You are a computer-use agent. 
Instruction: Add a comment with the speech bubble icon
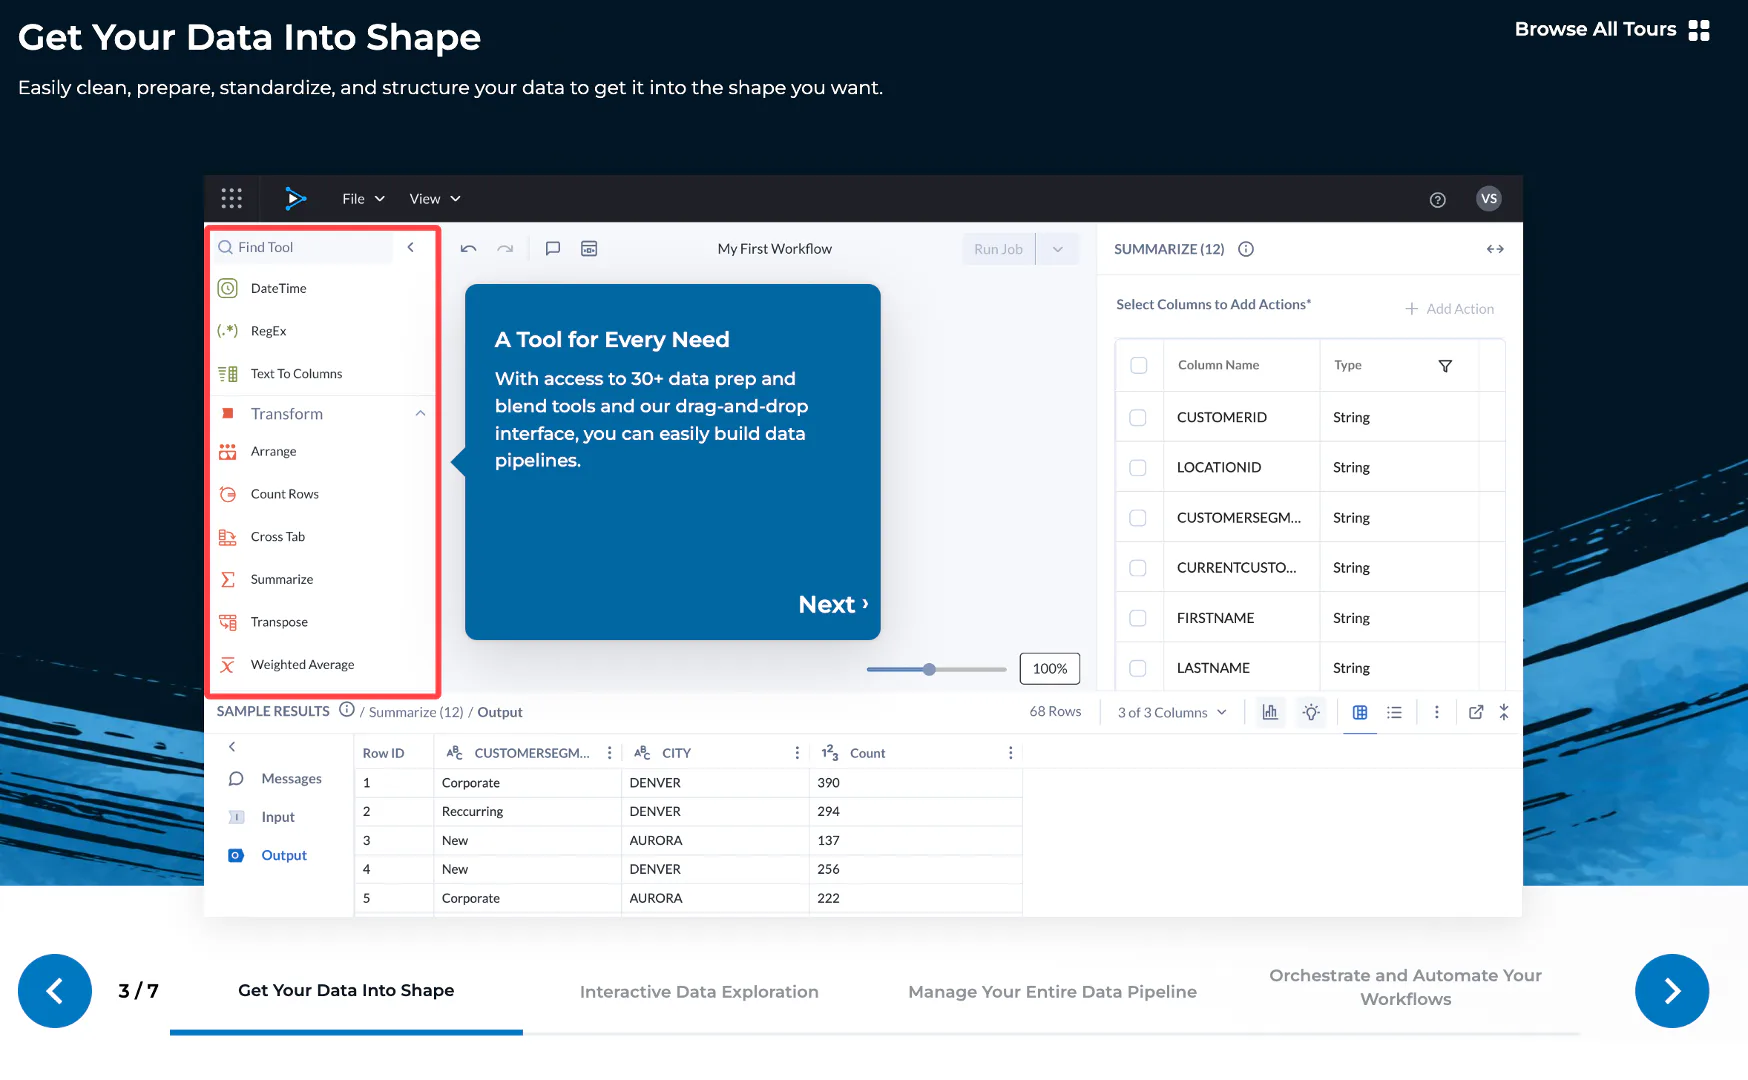552,249
